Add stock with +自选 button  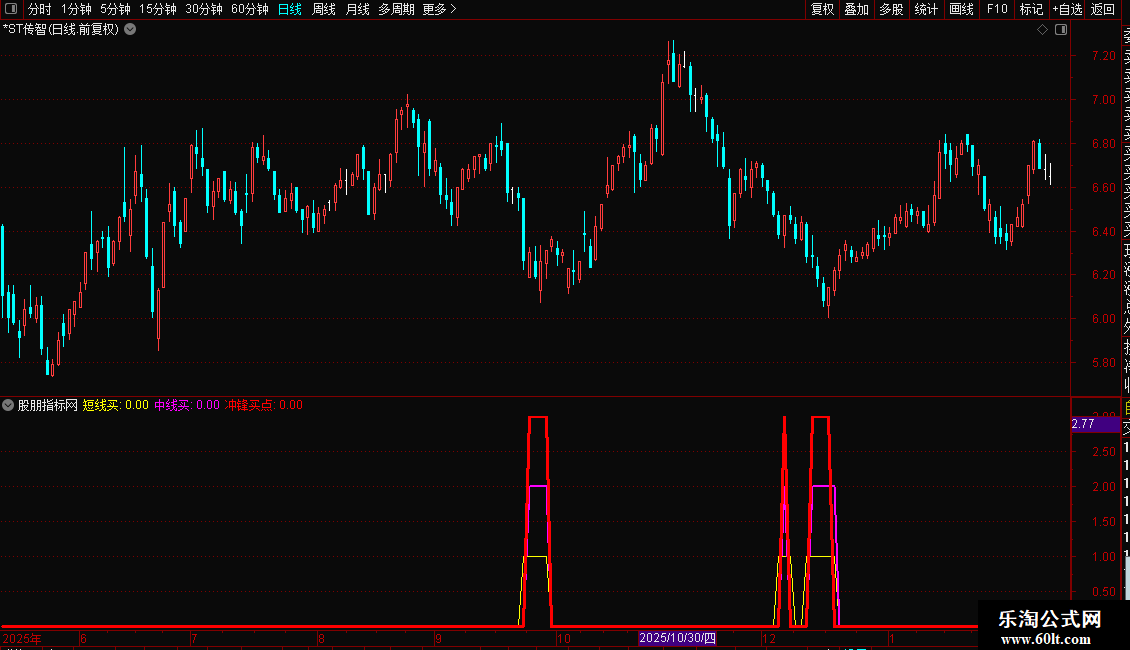click(x=1067, y=9)
